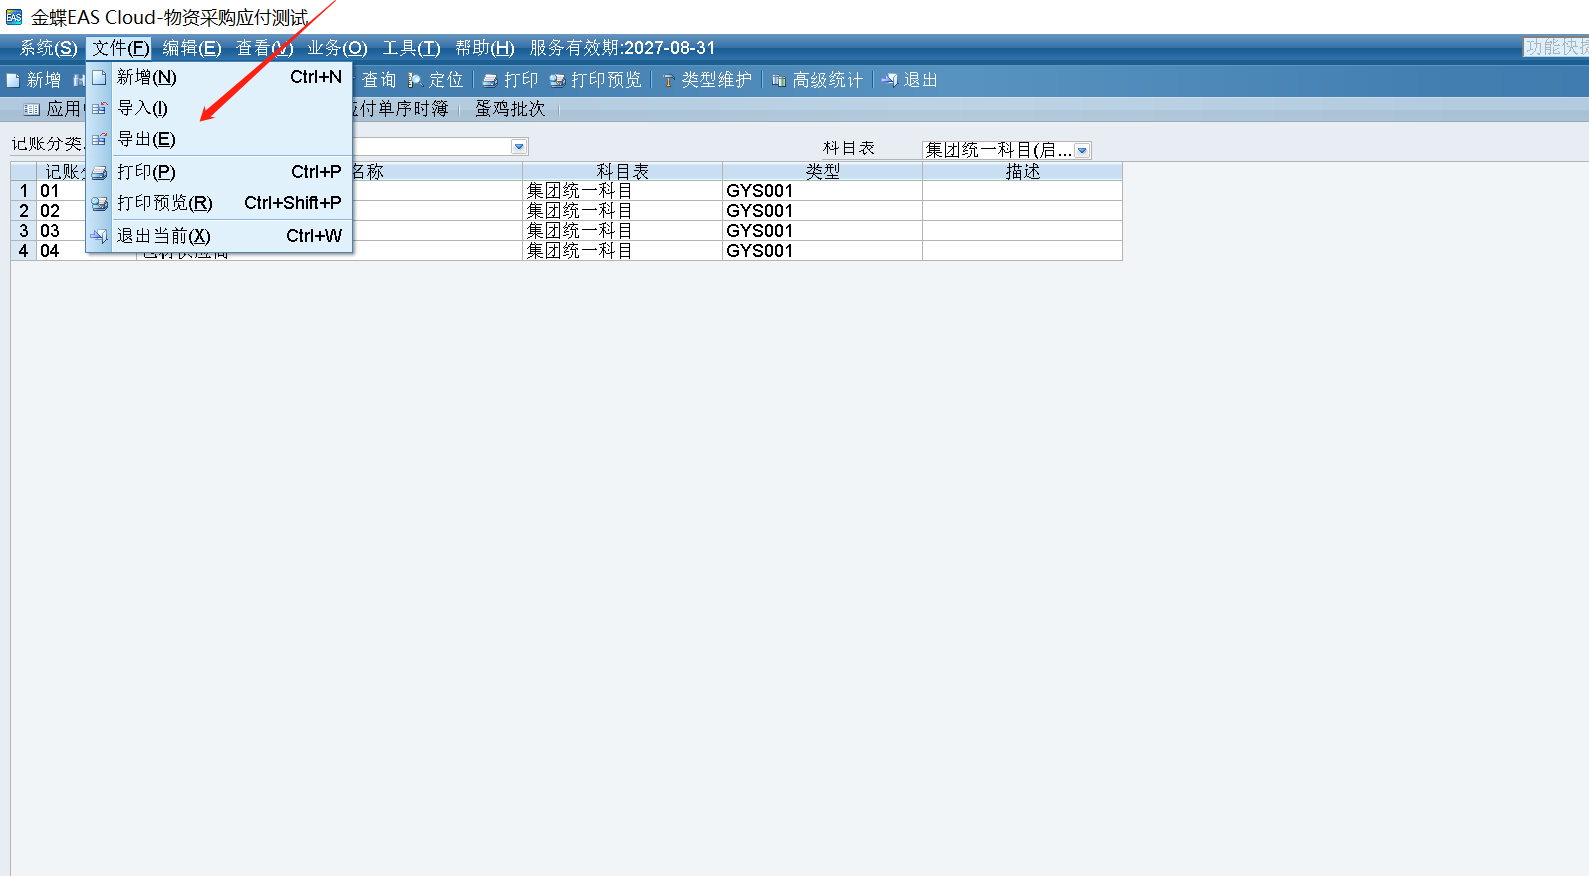The height and width of the screenshot is (876, 1589).
Task: Switch to the 蛋鸡批次 tab
Action: pos(510,109)
